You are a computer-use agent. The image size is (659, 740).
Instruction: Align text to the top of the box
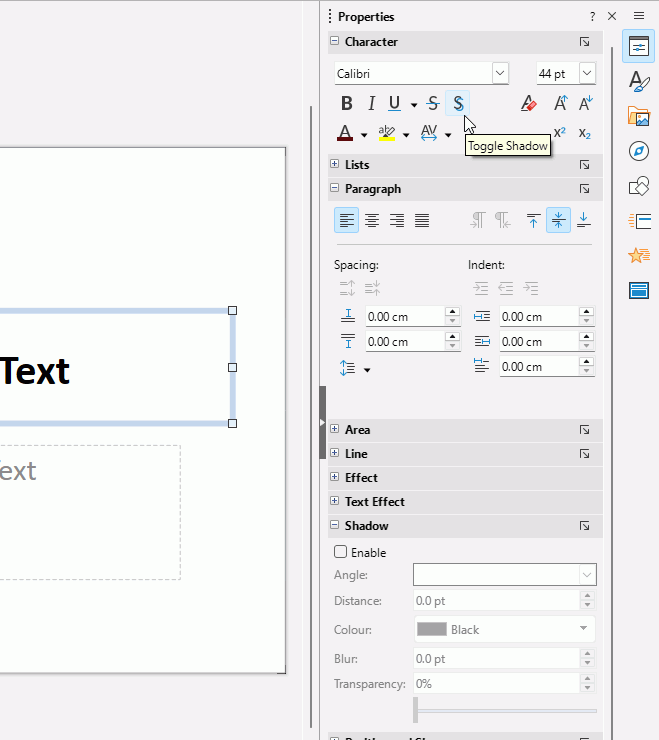tap(533, 220)
